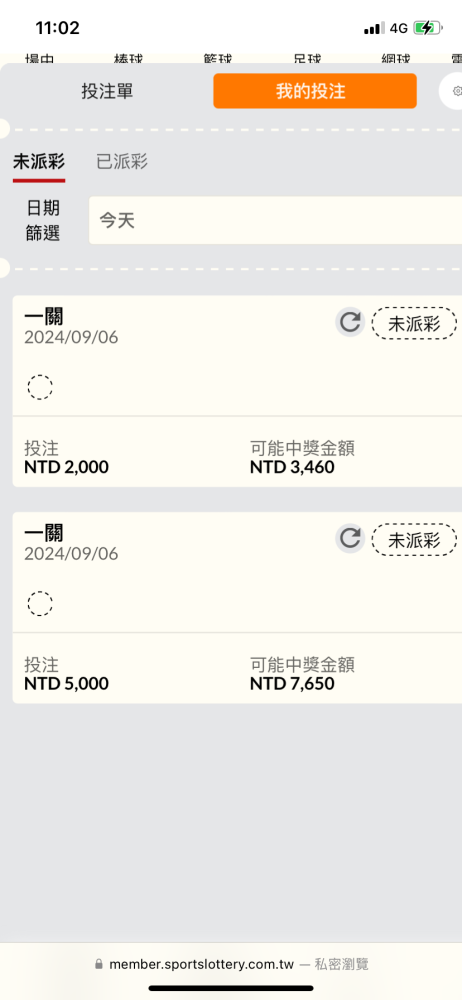Tap 未派彩 status badge on first card
The image size is (462, 1000).
(x=414, y=324)
